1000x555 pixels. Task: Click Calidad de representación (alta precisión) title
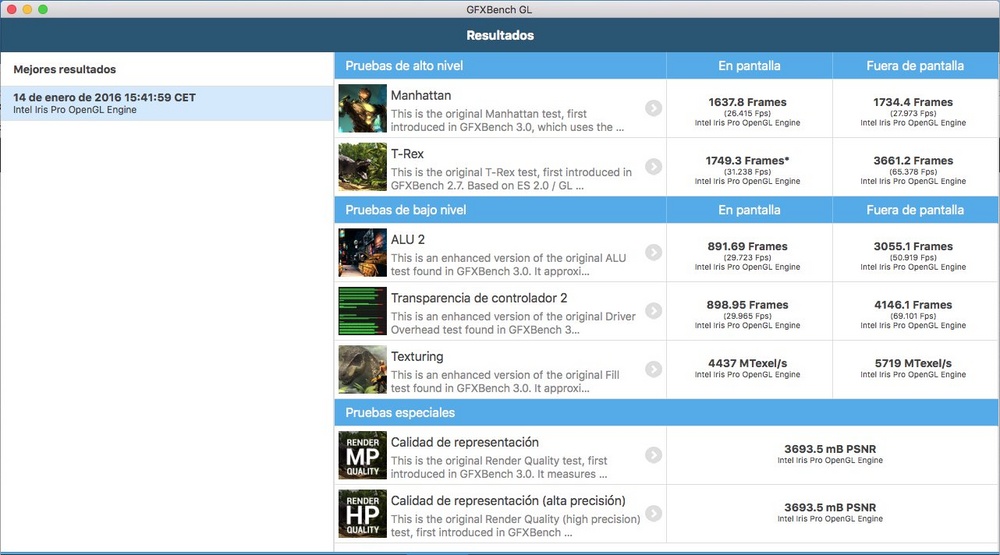pyautogui.click(x=508, y=500)
